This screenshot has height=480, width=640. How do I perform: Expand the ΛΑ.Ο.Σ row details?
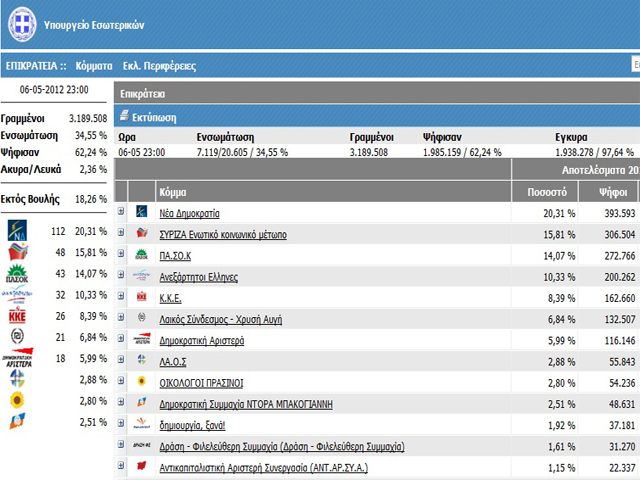tap(121, 361)
